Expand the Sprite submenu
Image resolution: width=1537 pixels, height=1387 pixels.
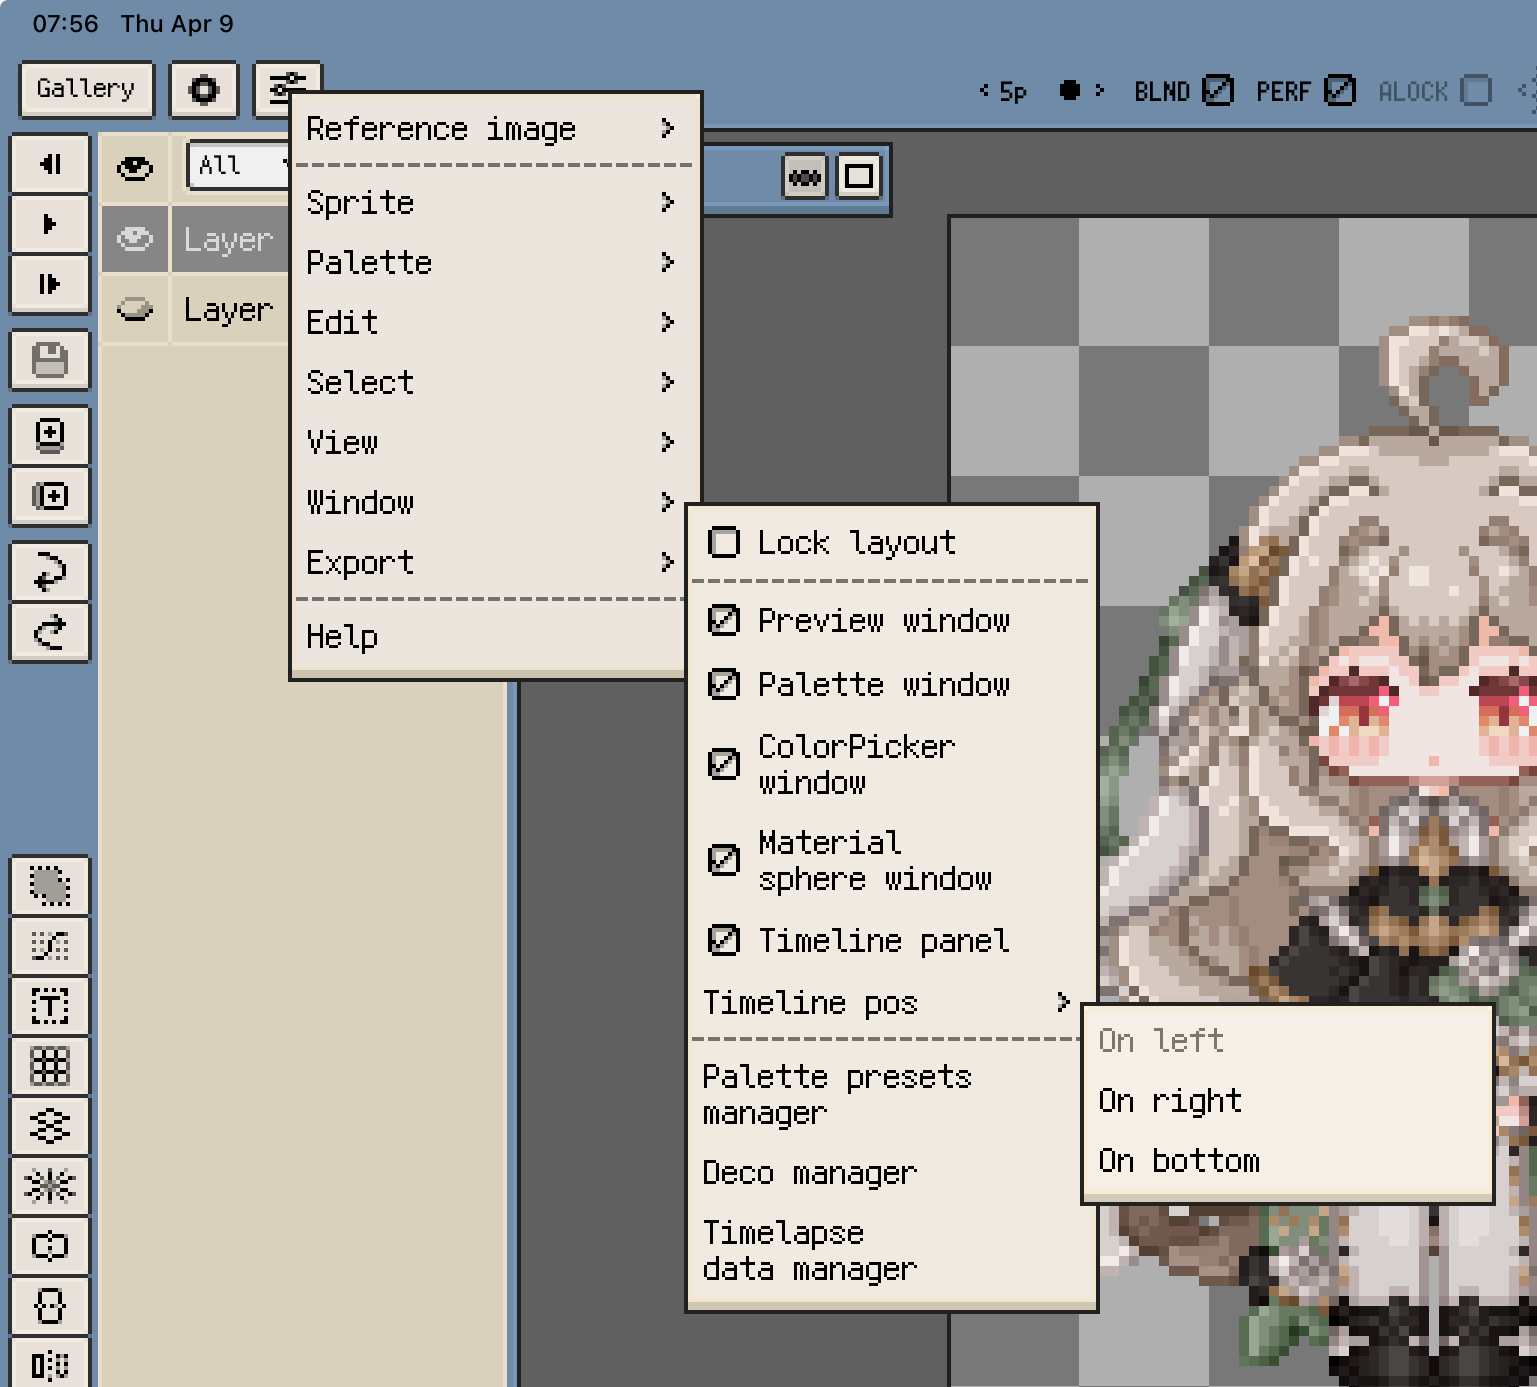pyautogui.click(x=490, y=203)
